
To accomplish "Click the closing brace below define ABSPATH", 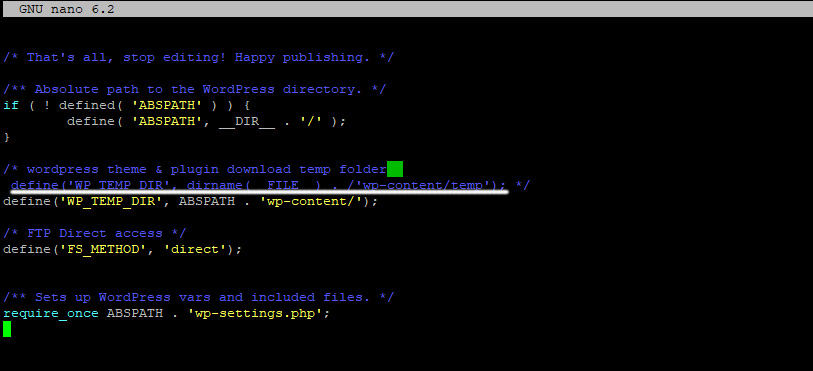I will (x=7, y=137).
